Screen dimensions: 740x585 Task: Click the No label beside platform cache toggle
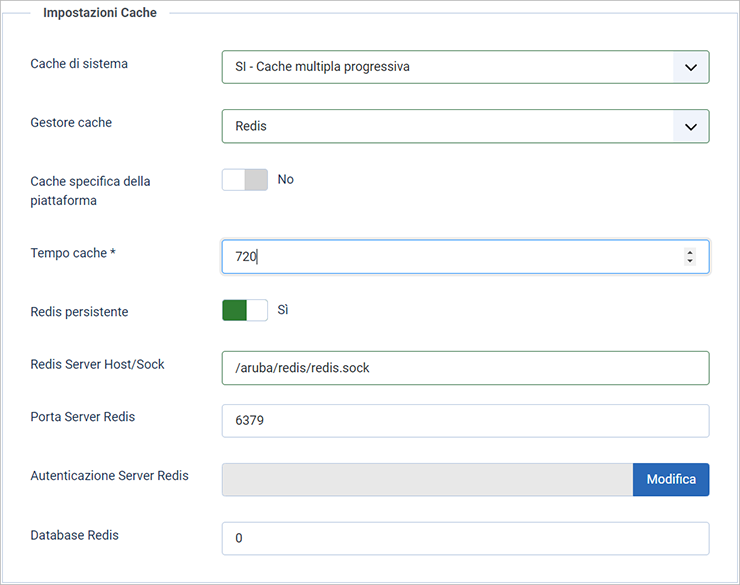click(x=286, y=180)
